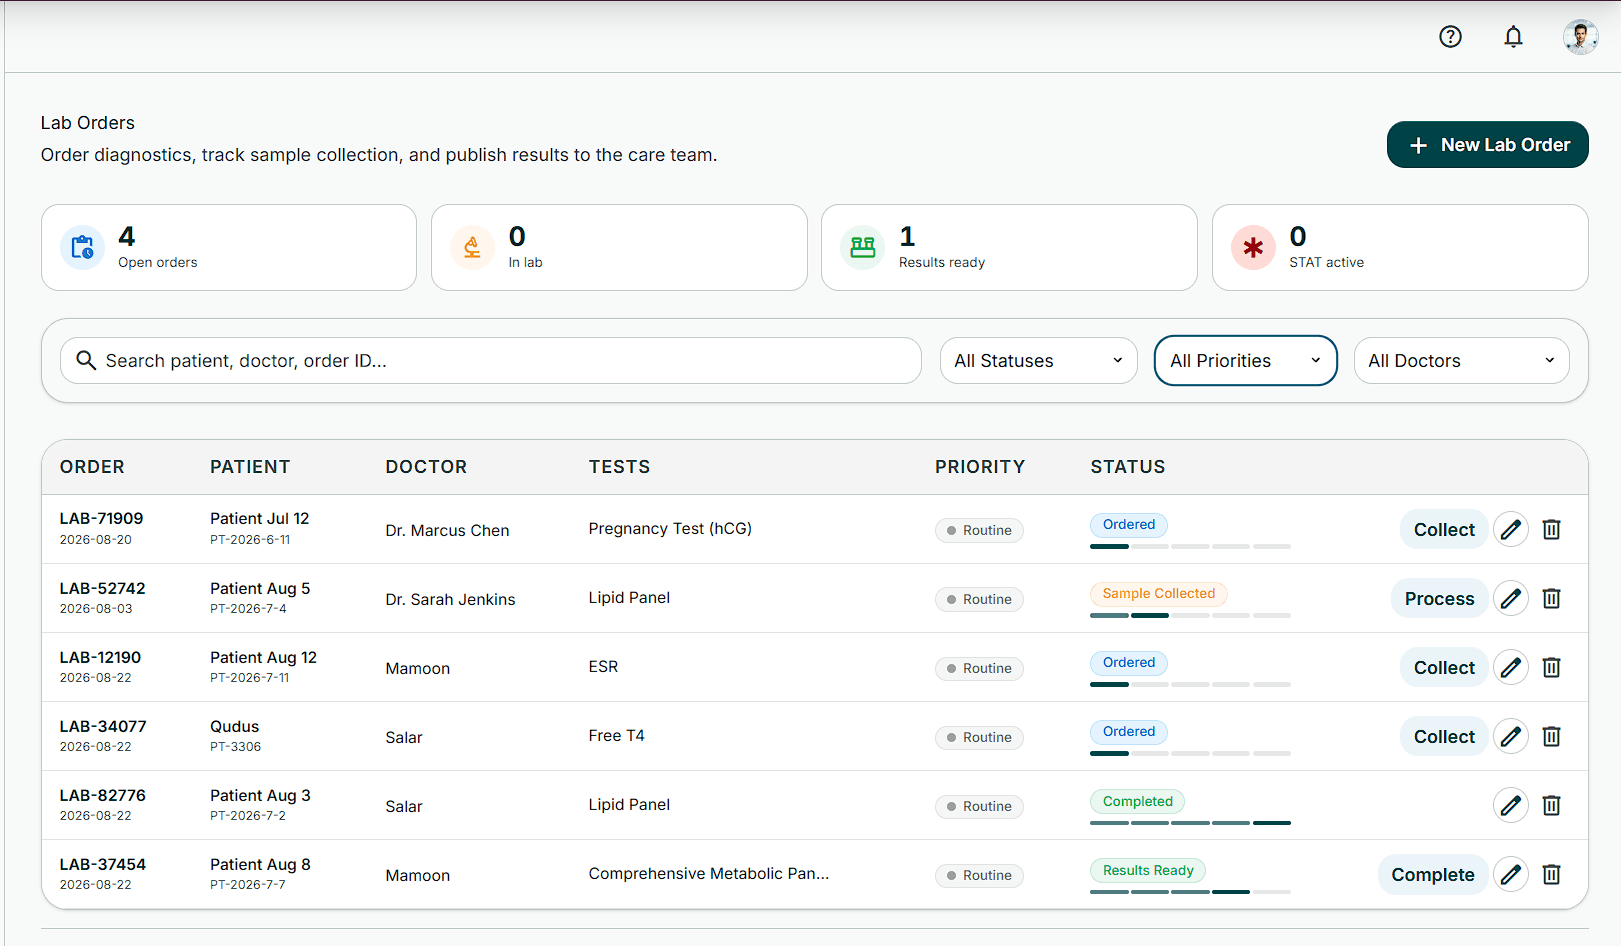Collect sample for order LAB-34077
The width and height of the screenshot is (1621, 946).
1444,736
